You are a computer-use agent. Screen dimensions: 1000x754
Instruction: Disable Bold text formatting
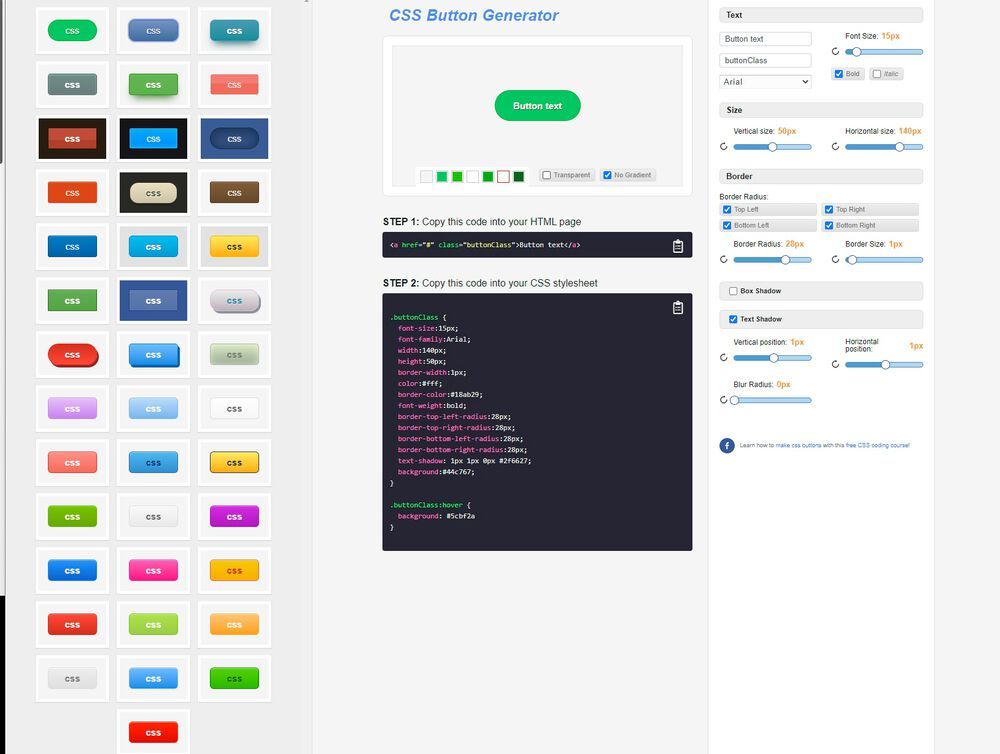point(838,73)
